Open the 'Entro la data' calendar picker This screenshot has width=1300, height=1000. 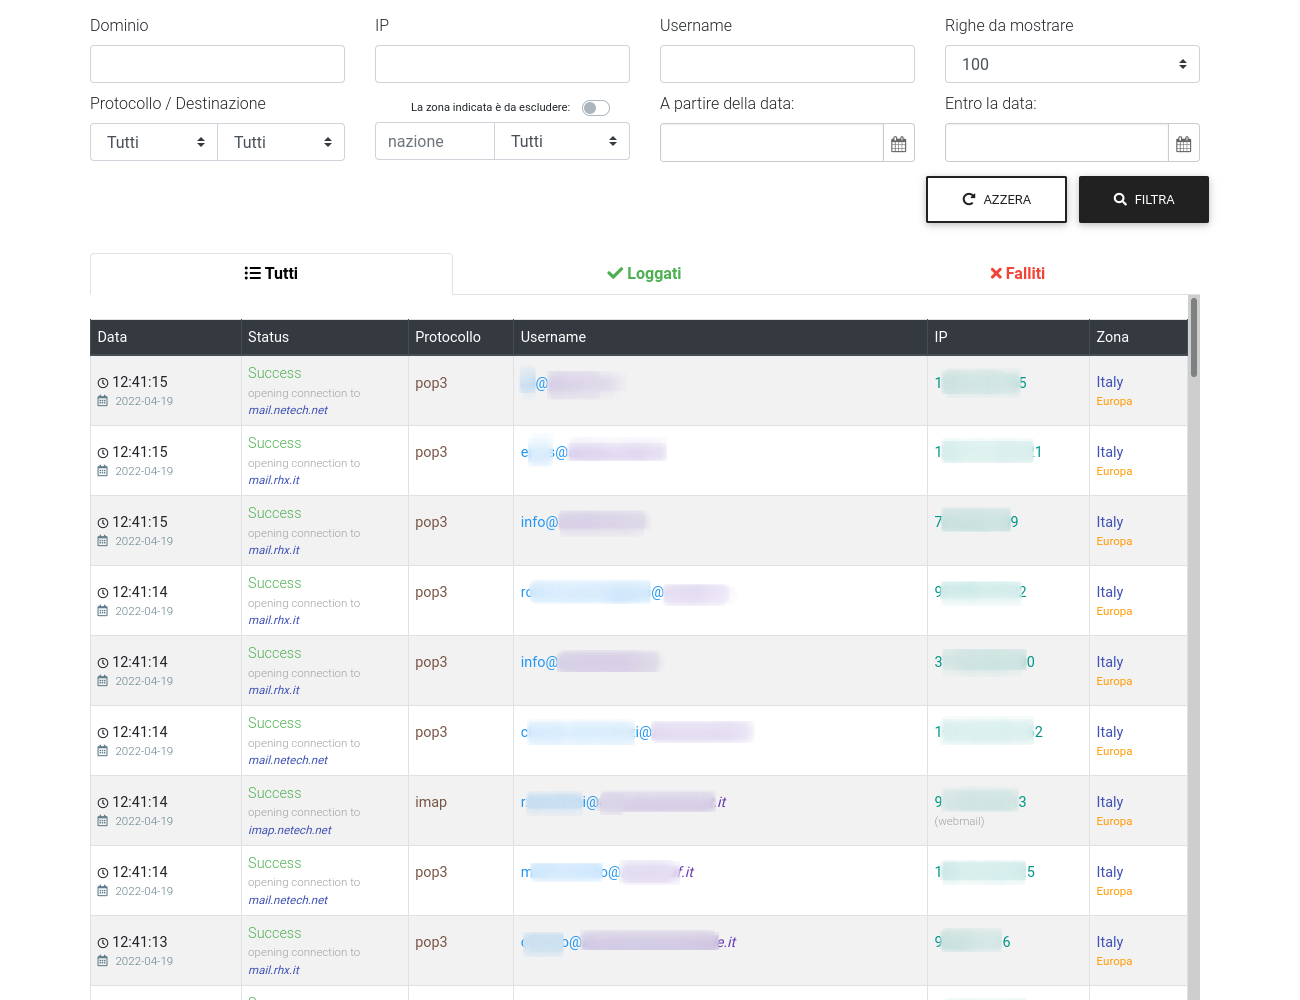coord(1184,143)
